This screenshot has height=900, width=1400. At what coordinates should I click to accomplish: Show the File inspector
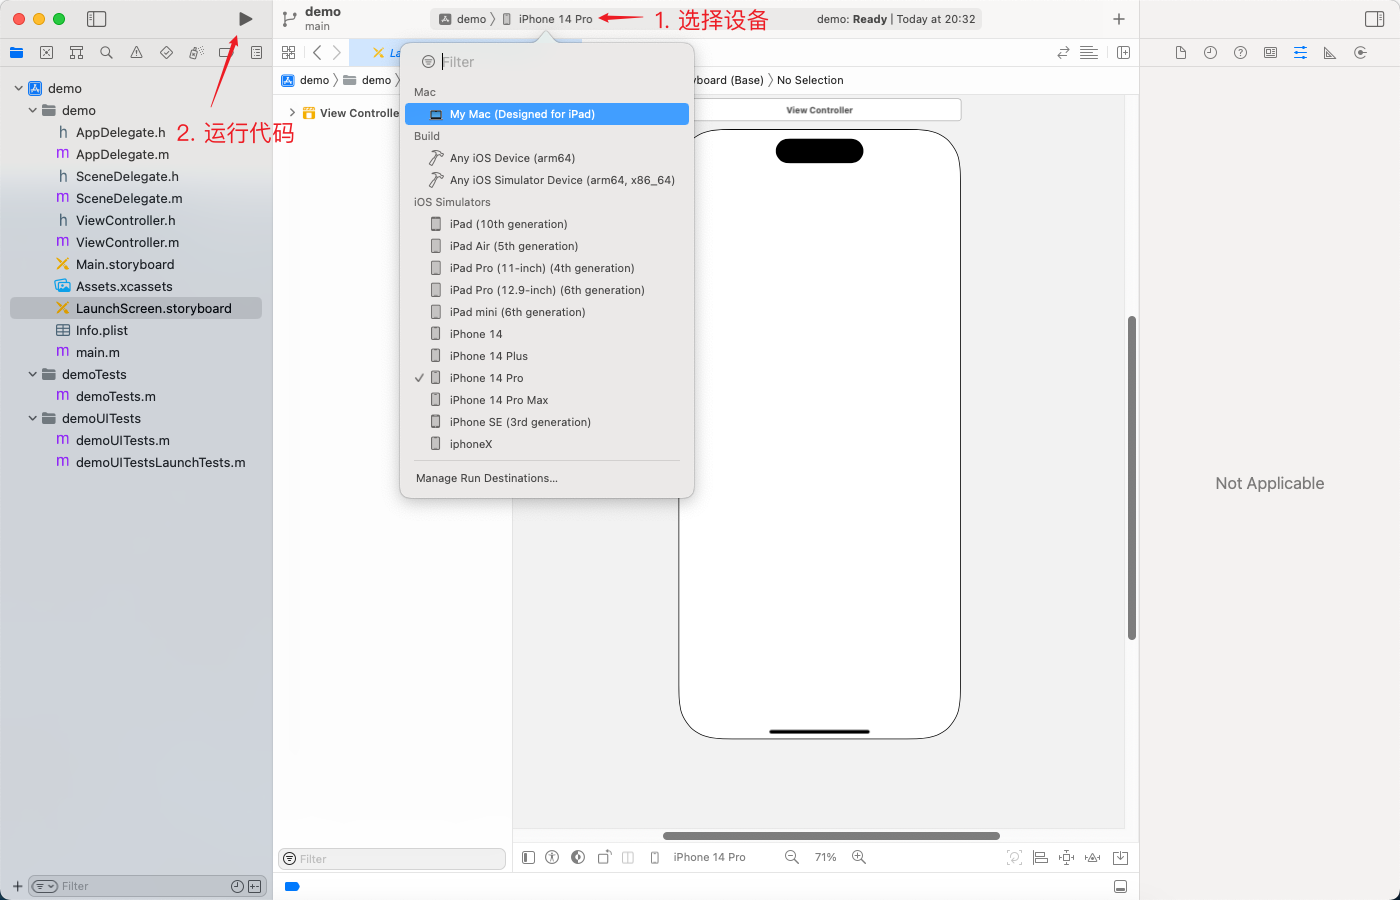click(x=1181, y=53)
